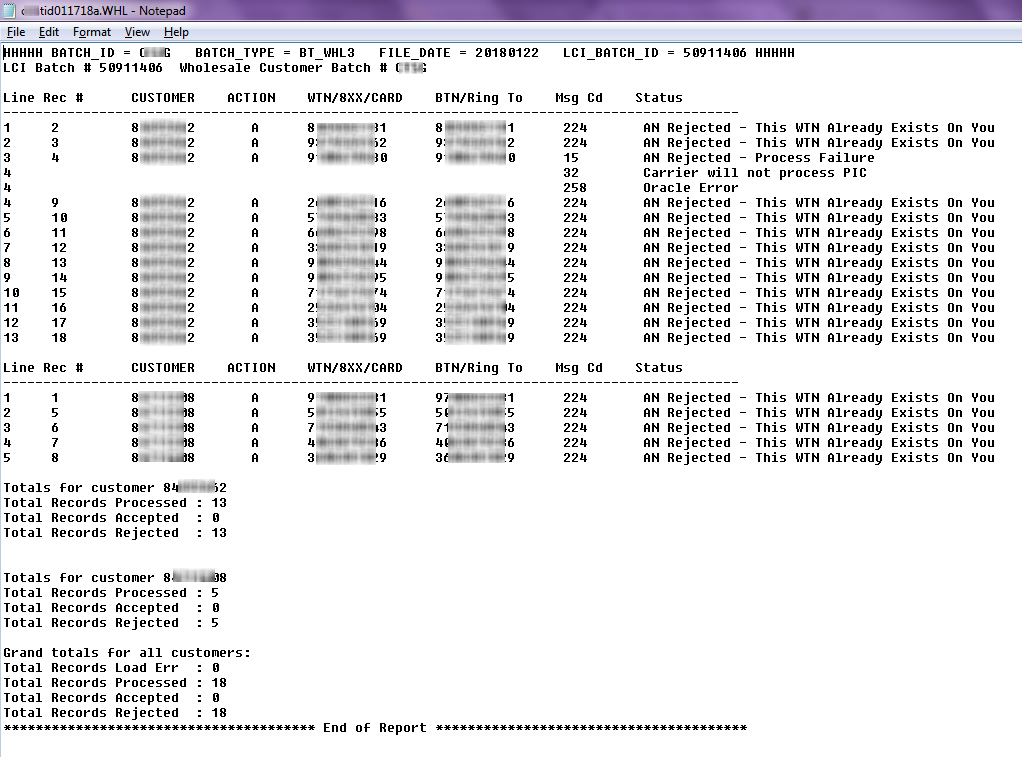This screenshot has width=1022, height=757.
Task: Open the File menu
Action: click(x=16, y=32)
